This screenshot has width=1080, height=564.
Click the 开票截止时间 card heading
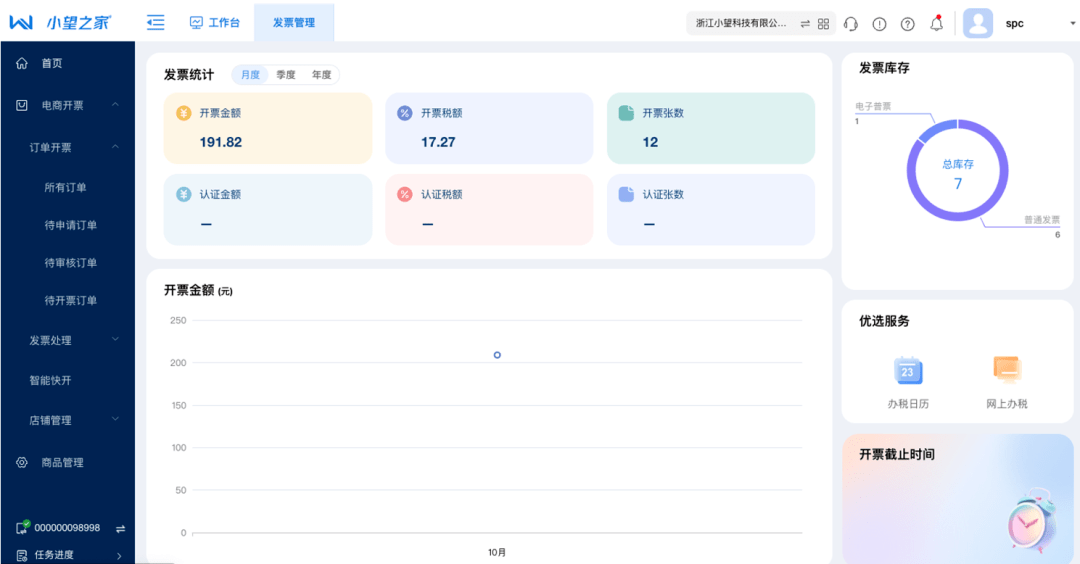[x=897, y=455]
